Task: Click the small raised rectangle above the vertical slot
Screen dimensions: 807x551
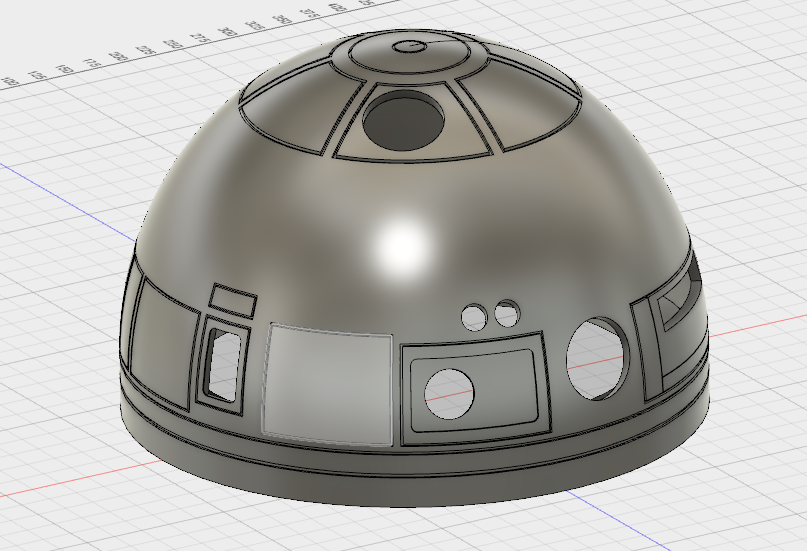Action: click(233, 299)
